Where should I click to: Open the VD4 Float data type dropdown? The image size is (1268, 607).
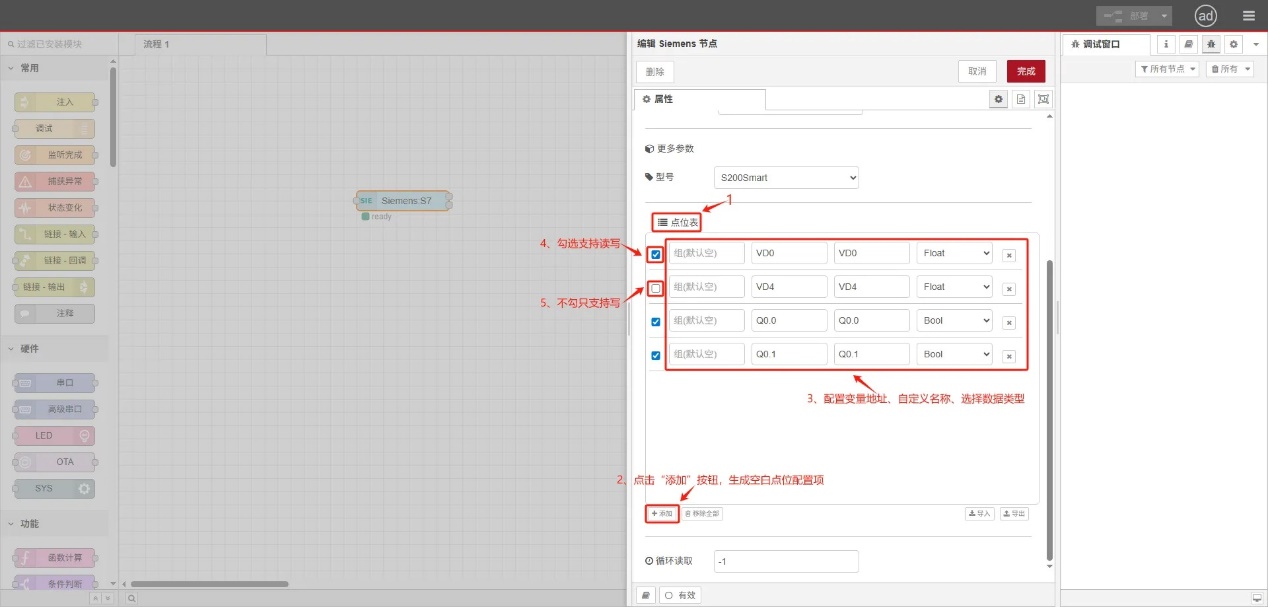tap(954, 287)
